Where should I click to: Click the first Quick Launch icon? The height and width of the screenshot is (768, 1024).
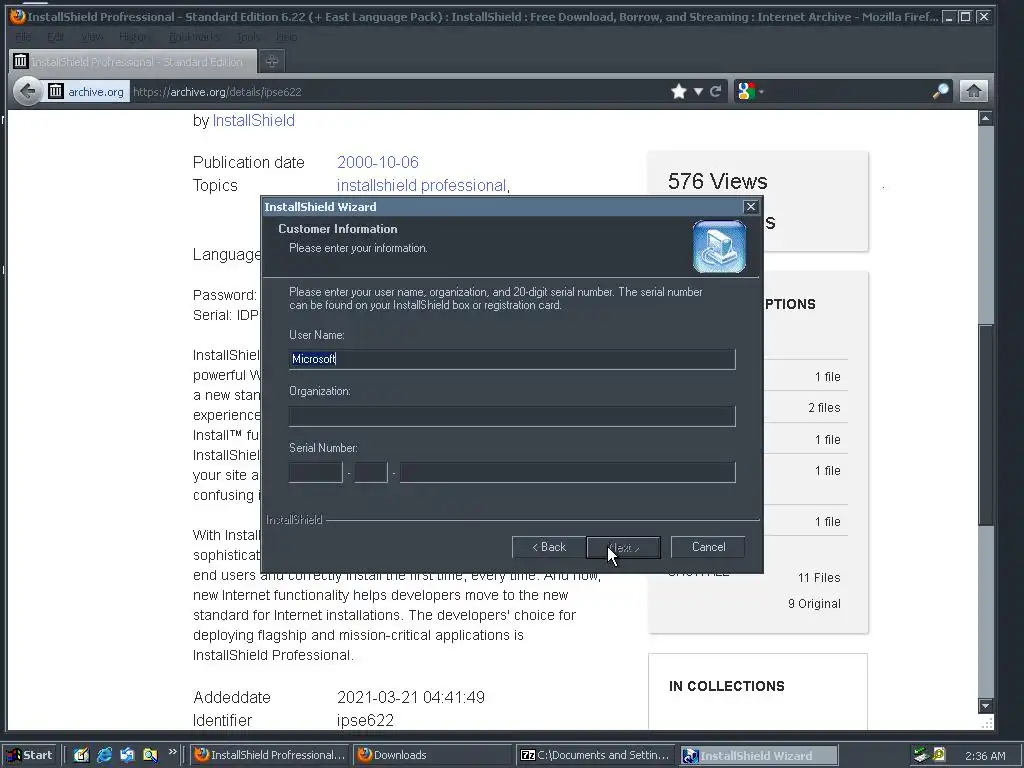tap(81, 755)
